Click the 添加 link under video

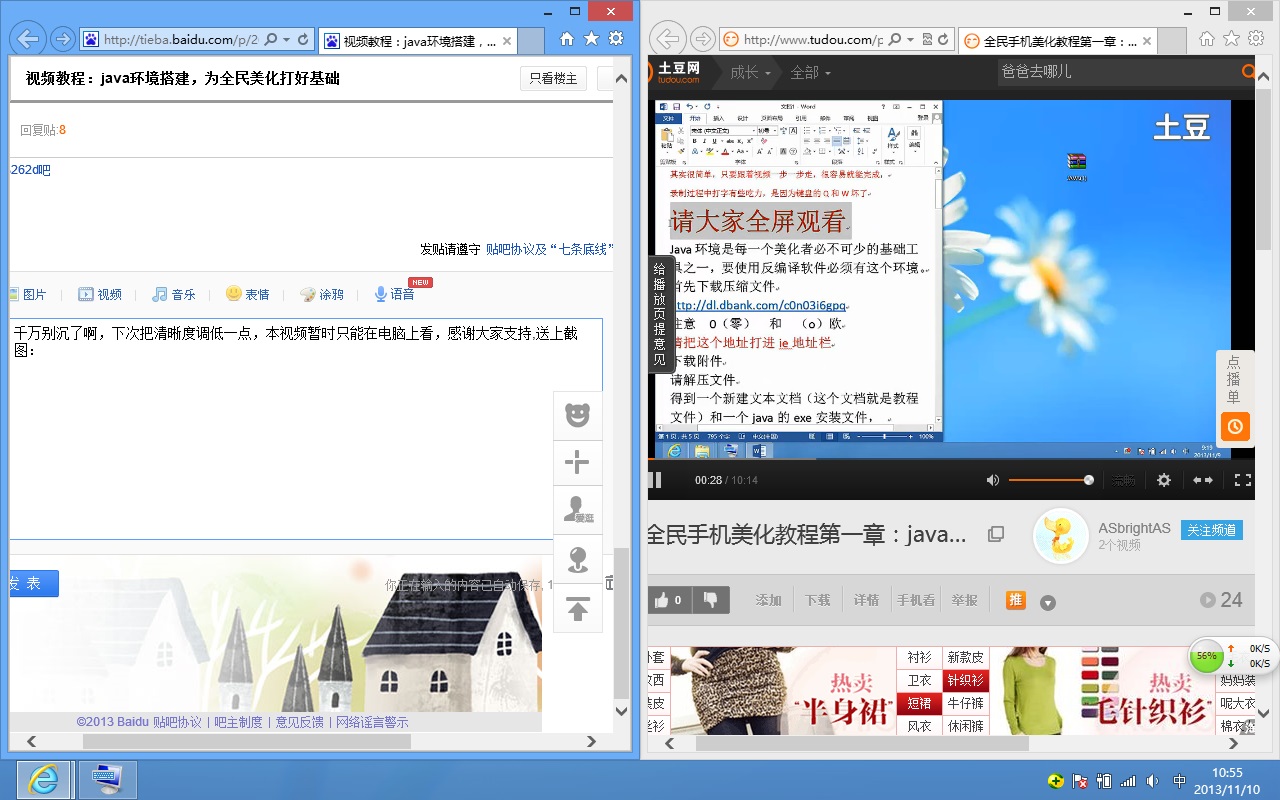point(769,600)
